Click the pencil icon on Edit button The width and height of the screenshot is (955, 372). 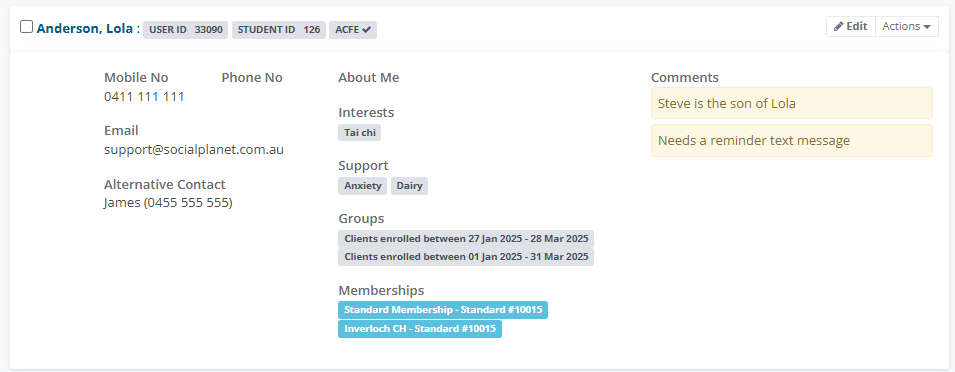tap(839, 27)
